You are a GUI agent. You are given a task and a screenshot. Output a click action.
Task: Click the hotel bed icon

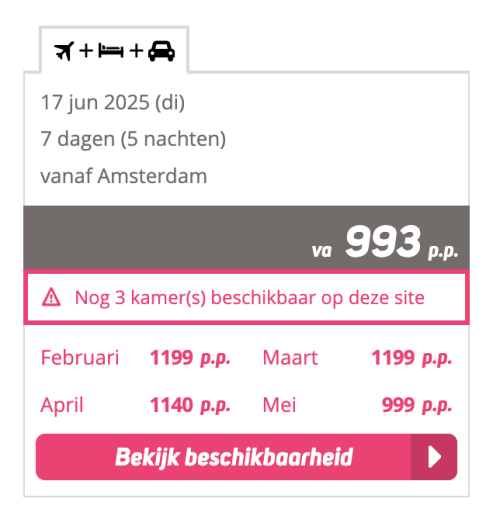click(111, 51)
